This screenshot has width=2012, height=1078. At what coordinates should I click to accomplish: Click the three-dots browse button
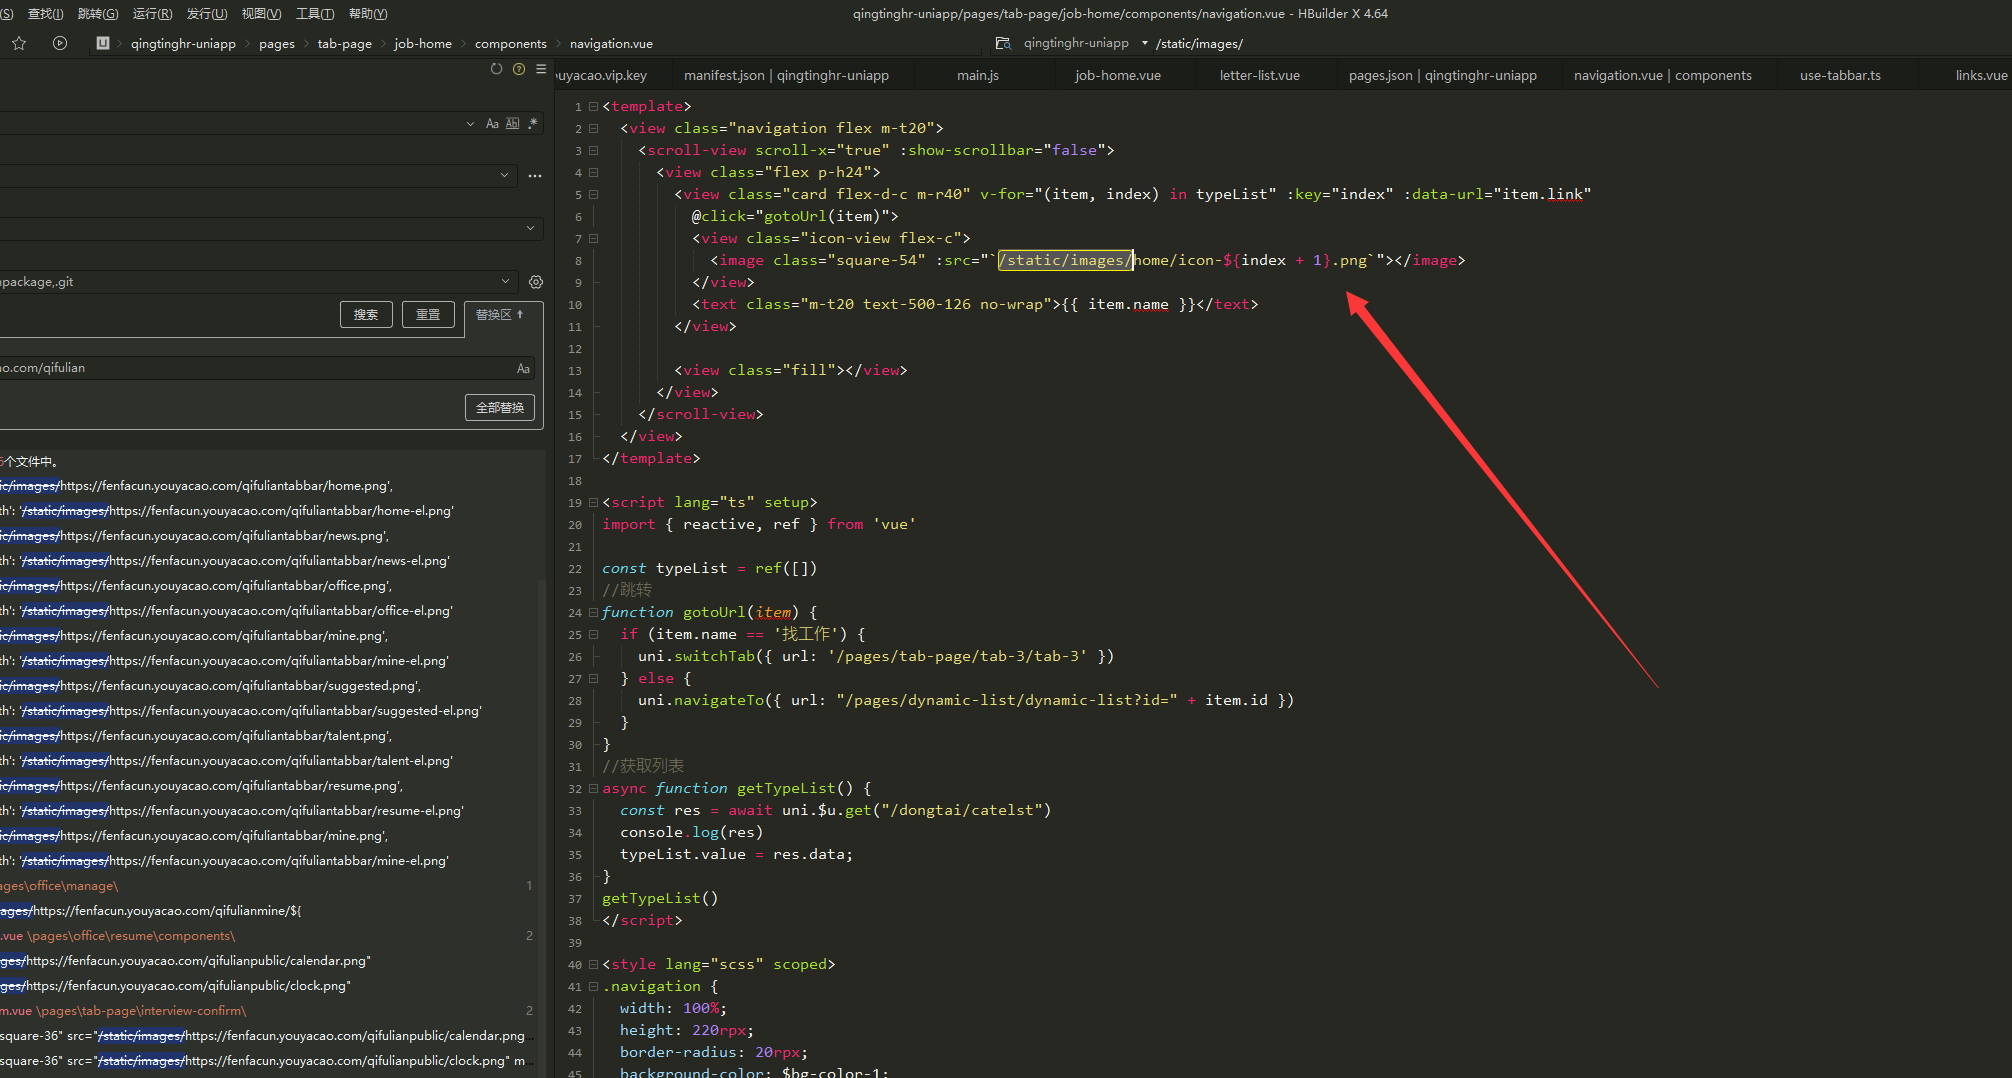point(535,176)
